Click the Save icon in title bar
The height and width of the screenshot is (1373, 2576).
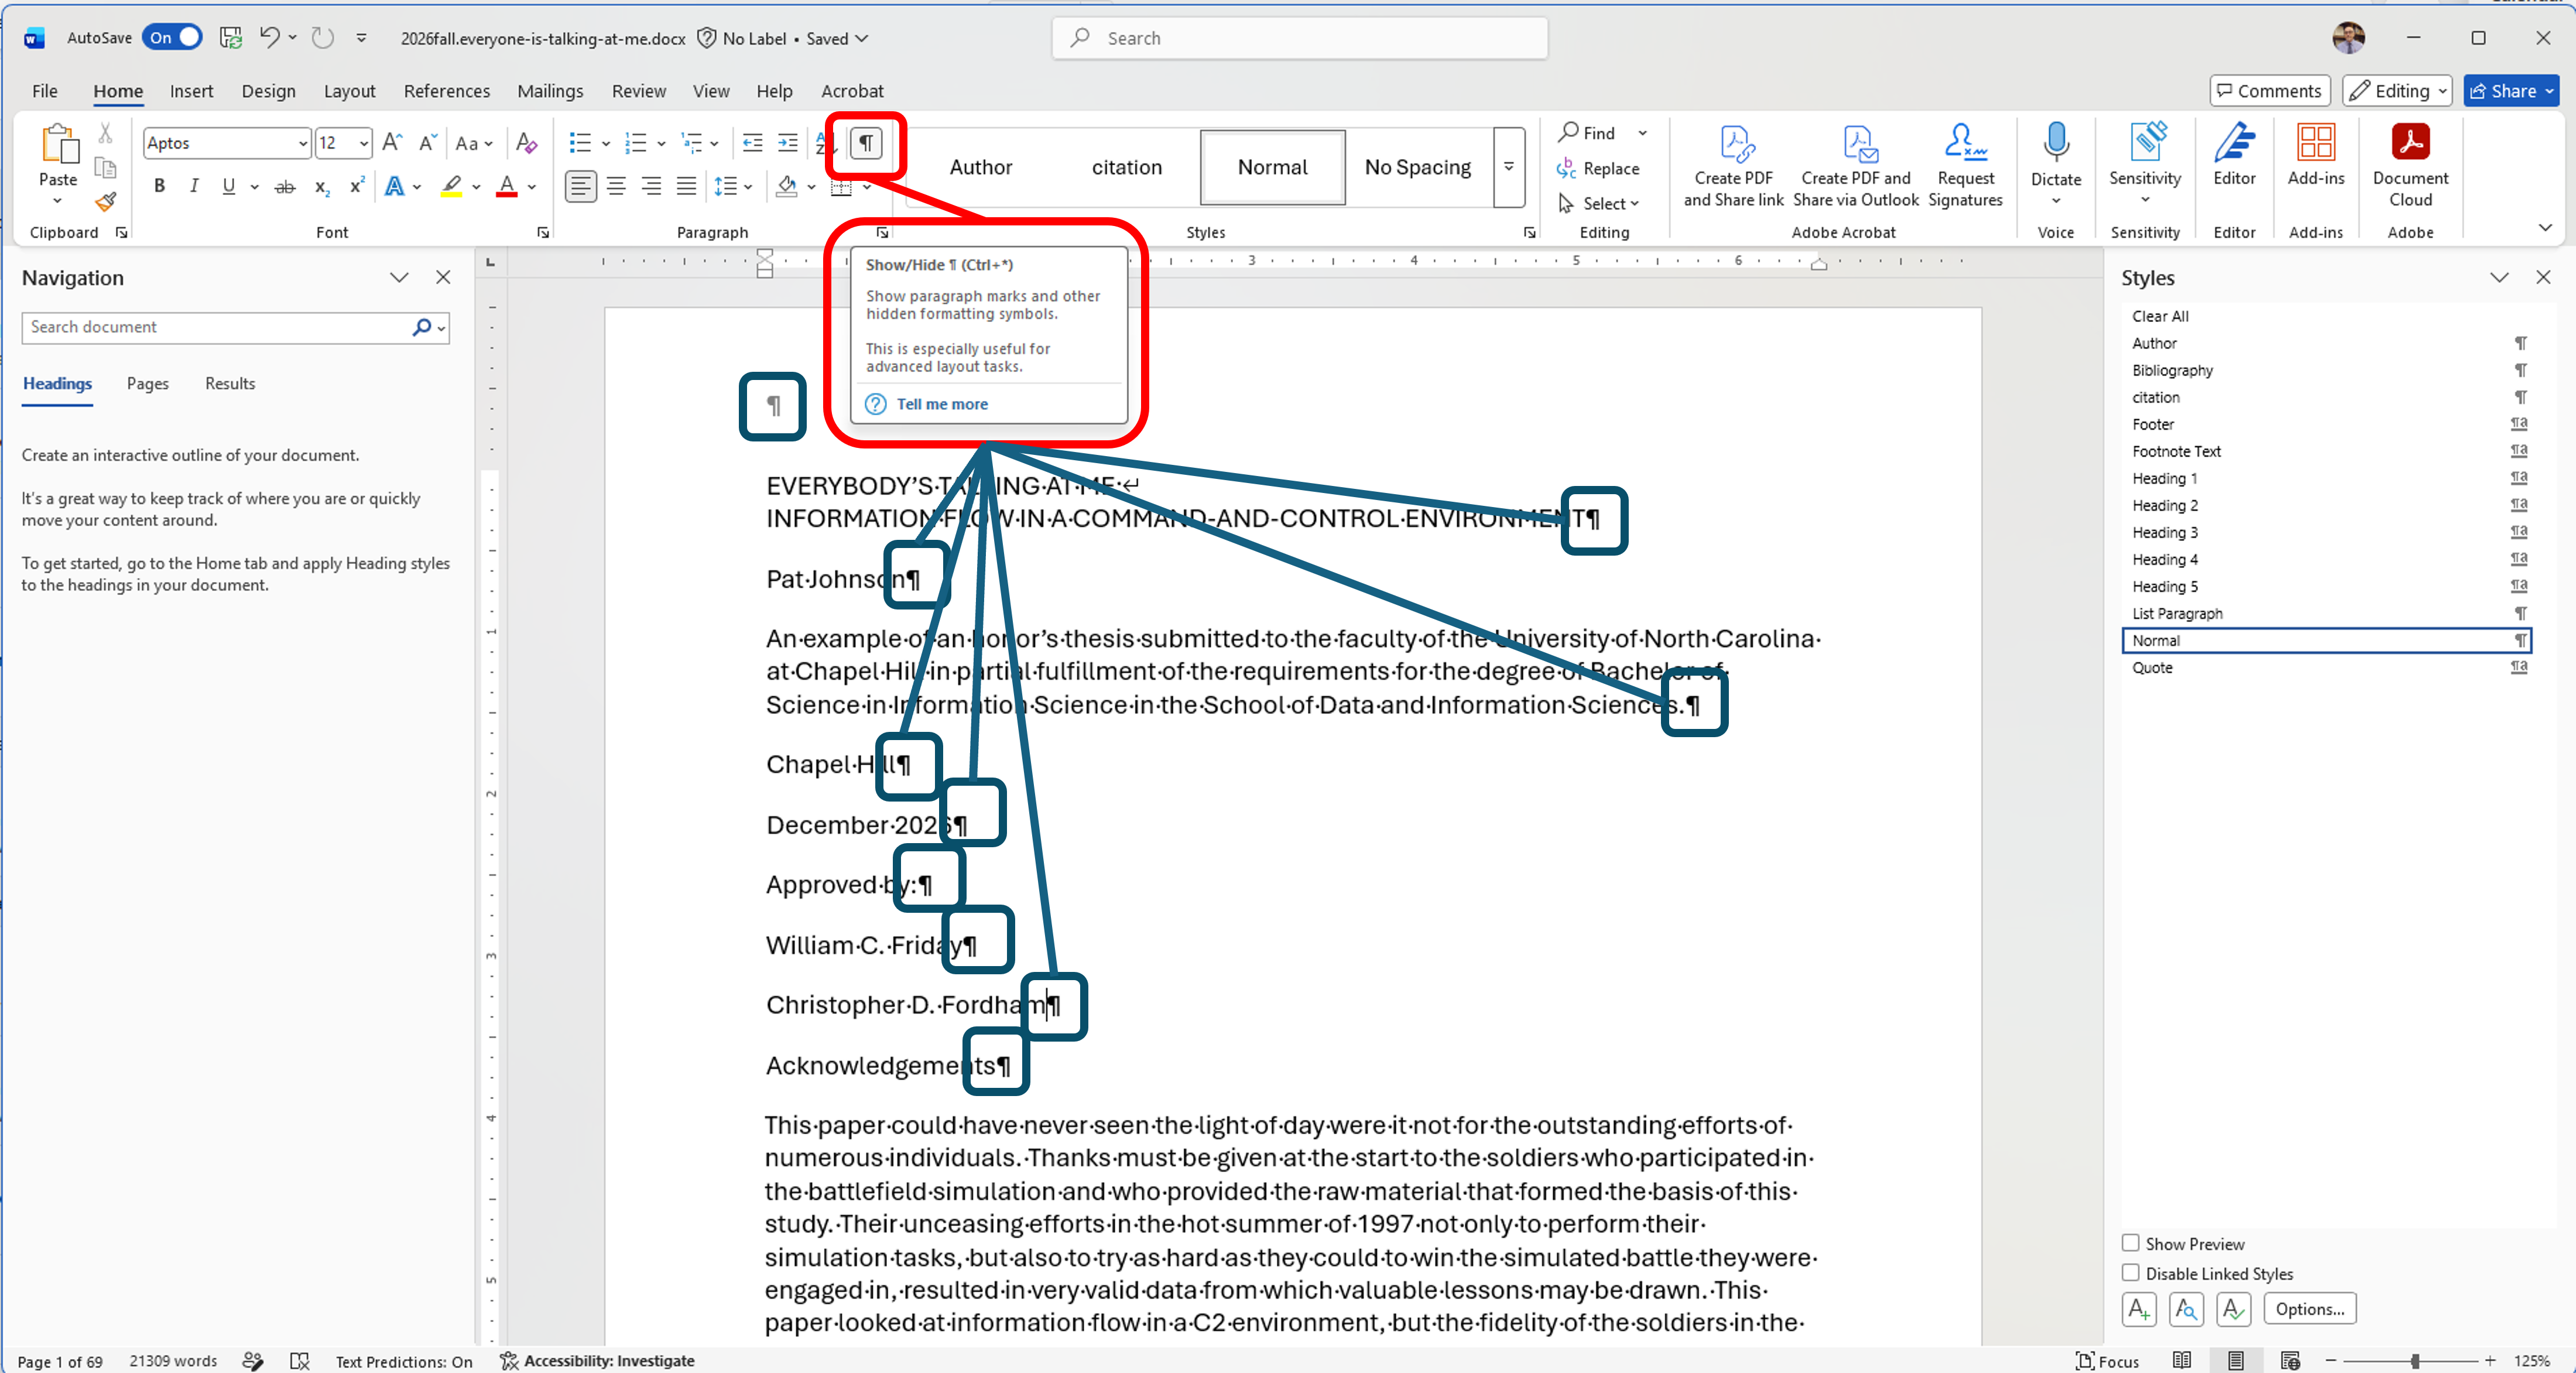pos(231,38)
